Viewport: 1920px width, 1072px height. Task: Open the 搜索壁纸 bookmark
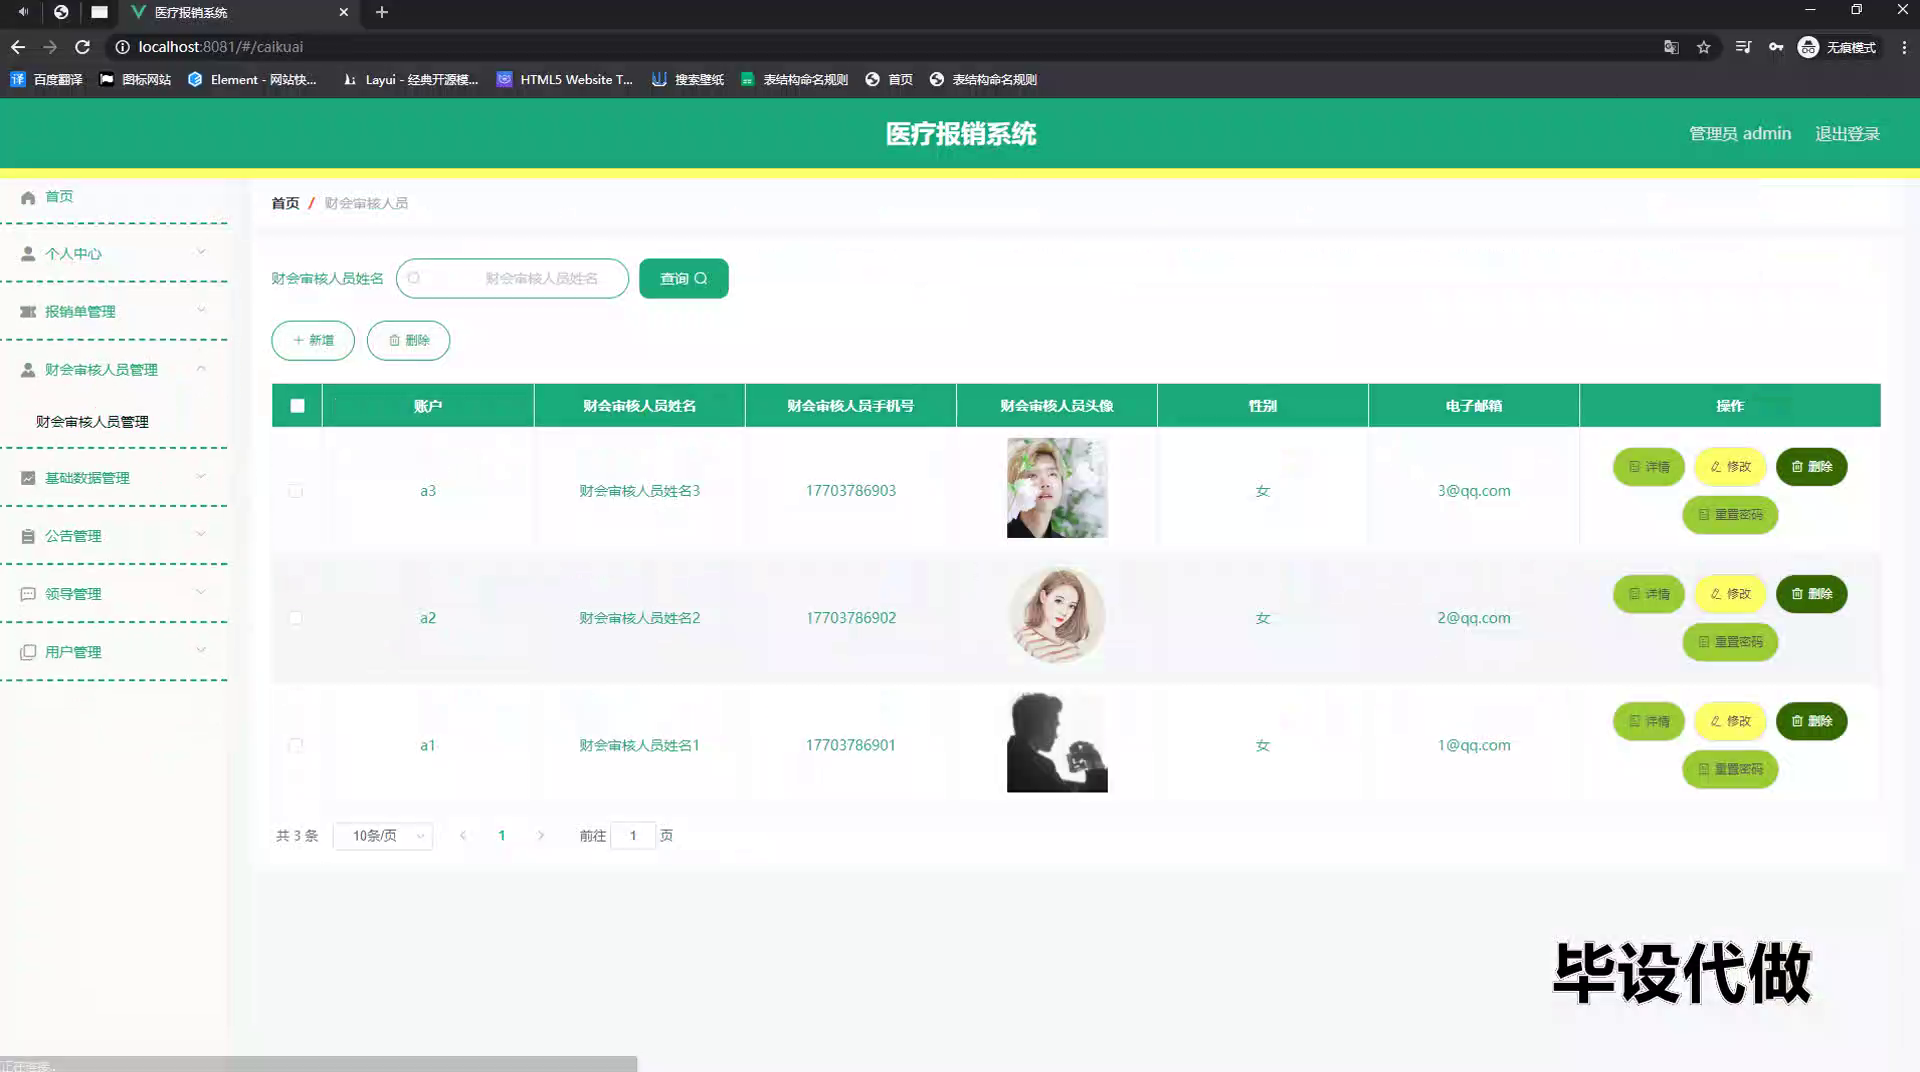coord(688,80)
